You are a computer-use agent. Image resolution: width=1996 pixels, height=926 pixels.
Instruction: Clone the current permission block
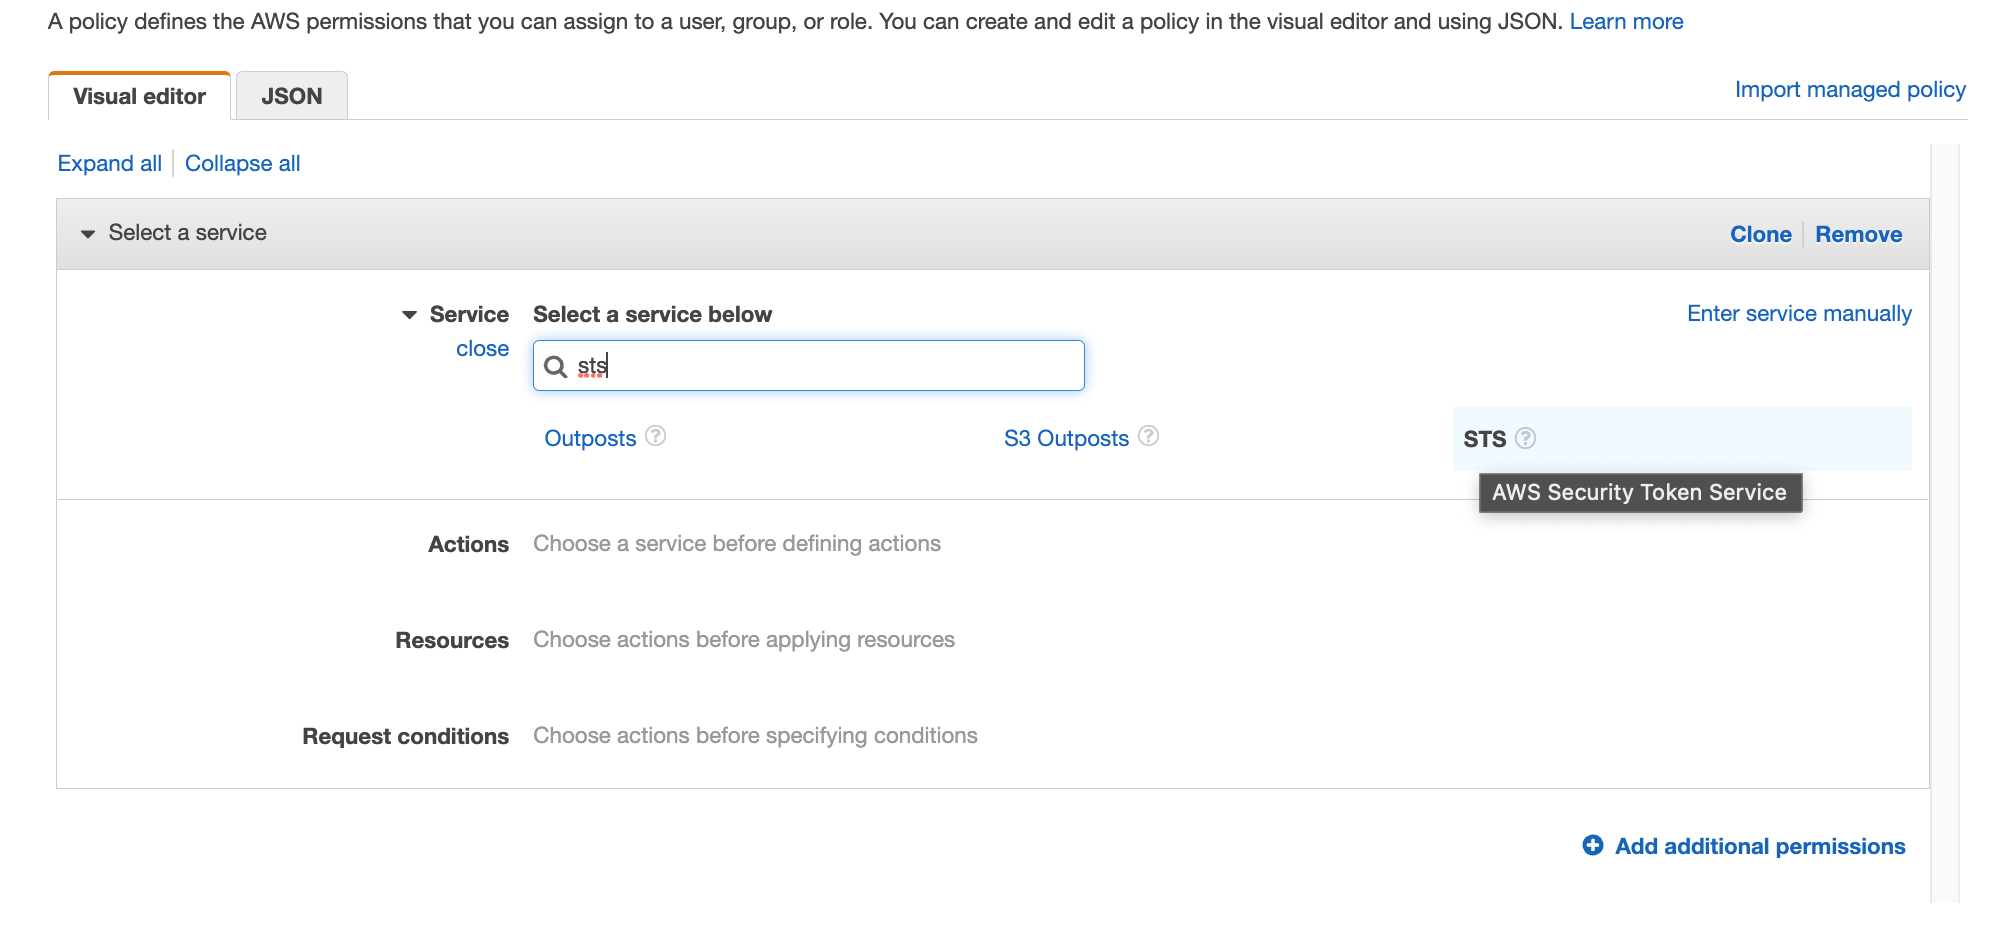click(x=1760, y=234)
